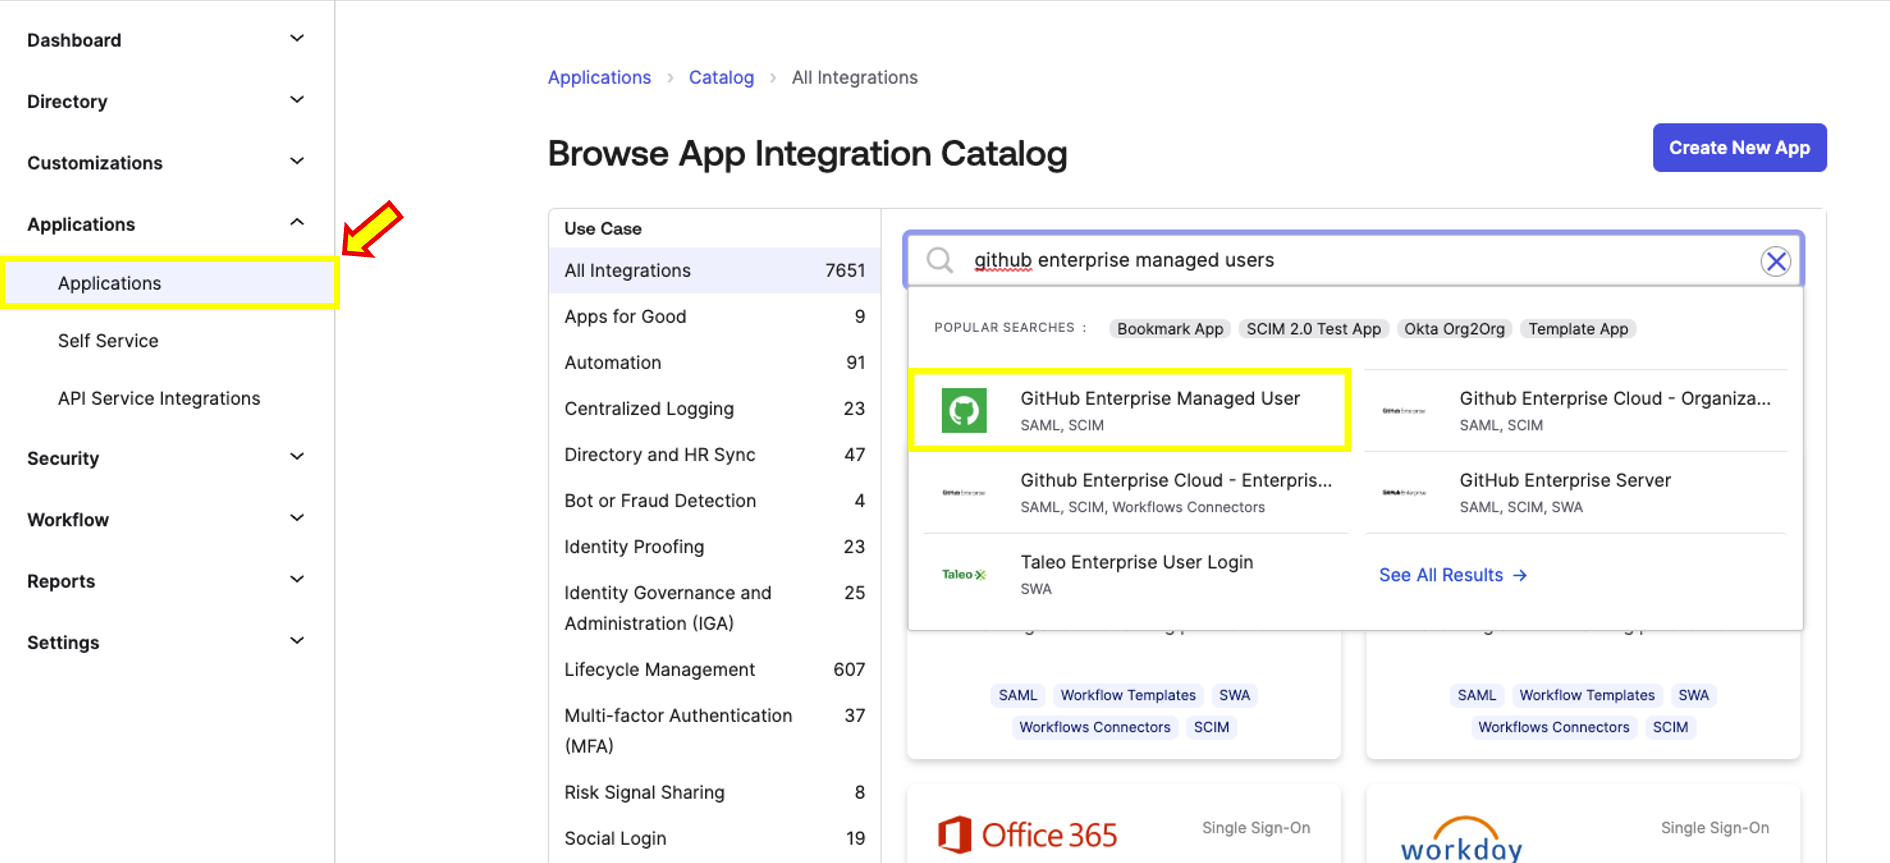Filter by Directory and HR Sync
Image resolution: width=1890 pixels, height=863 pixels.
pos(714,455)
